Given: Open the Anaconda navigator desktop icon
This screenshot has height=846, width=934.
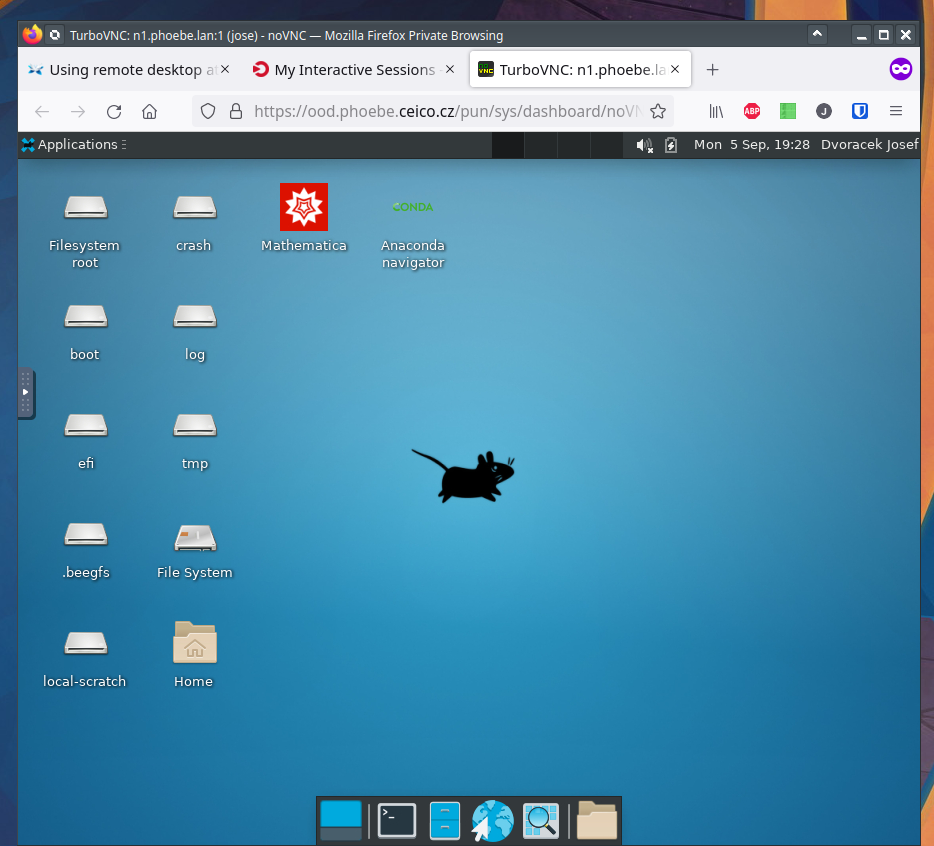Looking at the screenshot, I should tap(413, 207).
